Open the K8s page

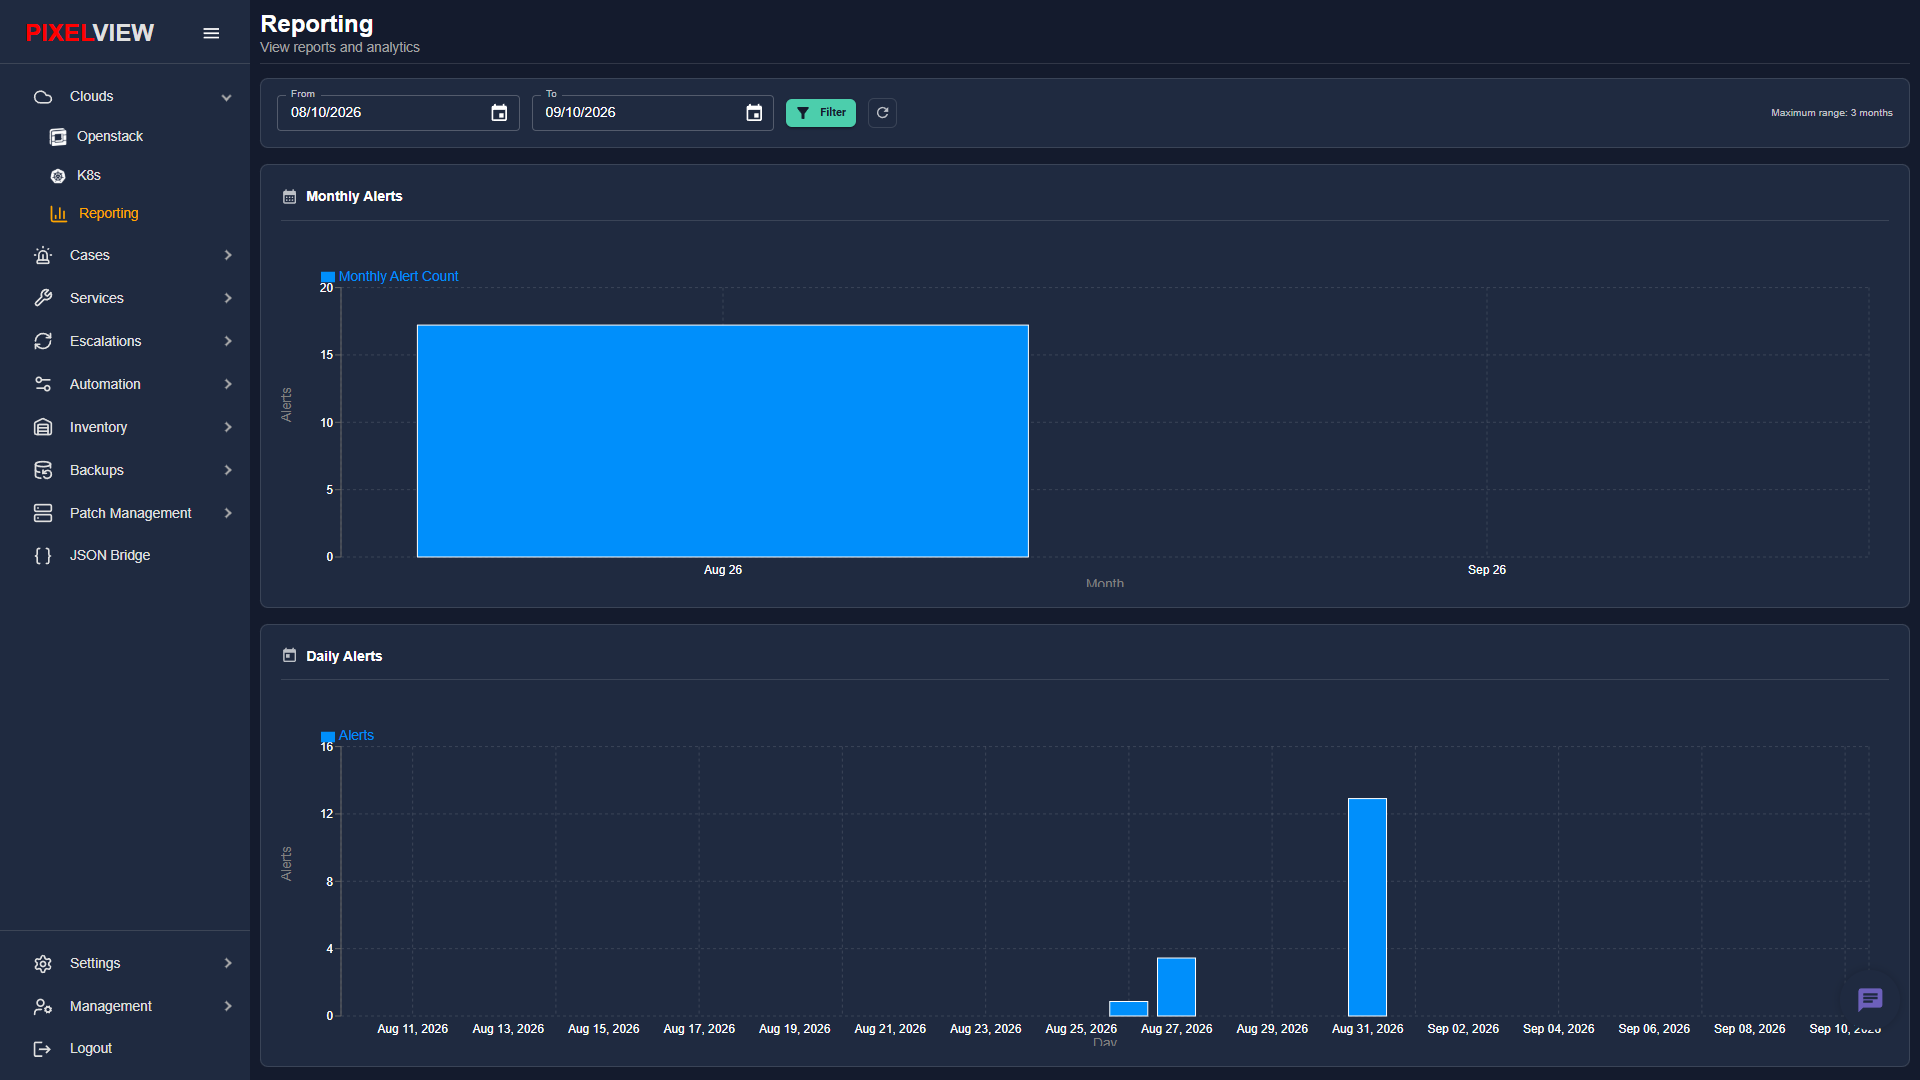[89, 175]
